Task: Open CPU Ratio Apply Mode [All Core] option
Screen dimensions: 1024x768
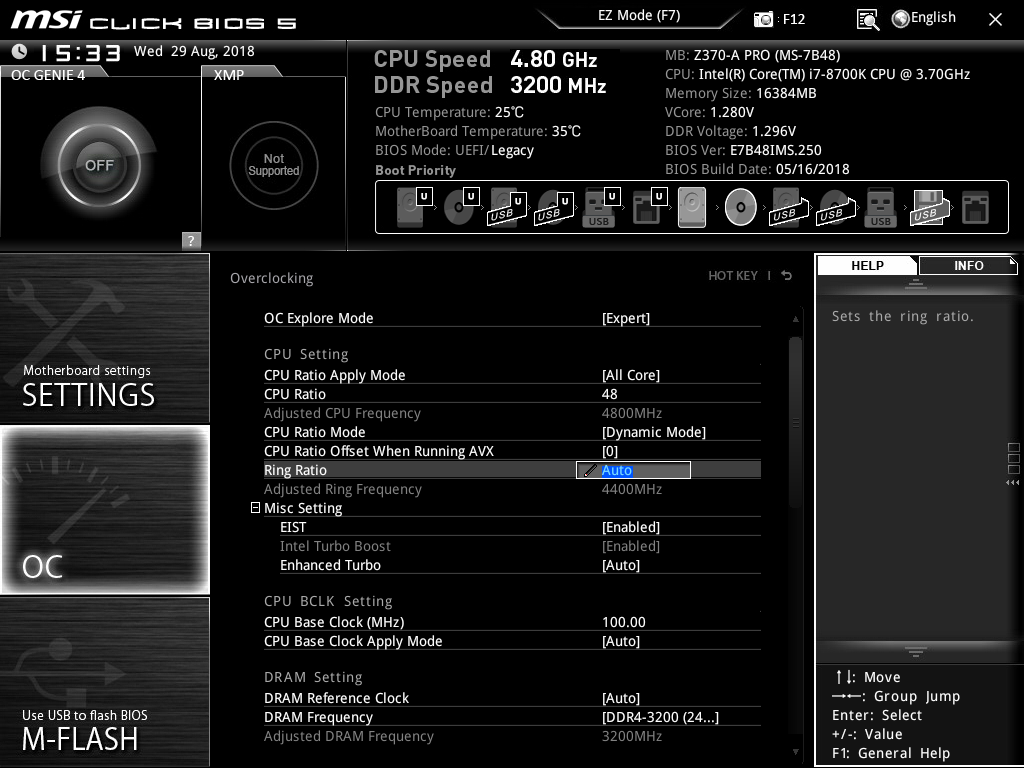Action: click(x=631, y=375)
